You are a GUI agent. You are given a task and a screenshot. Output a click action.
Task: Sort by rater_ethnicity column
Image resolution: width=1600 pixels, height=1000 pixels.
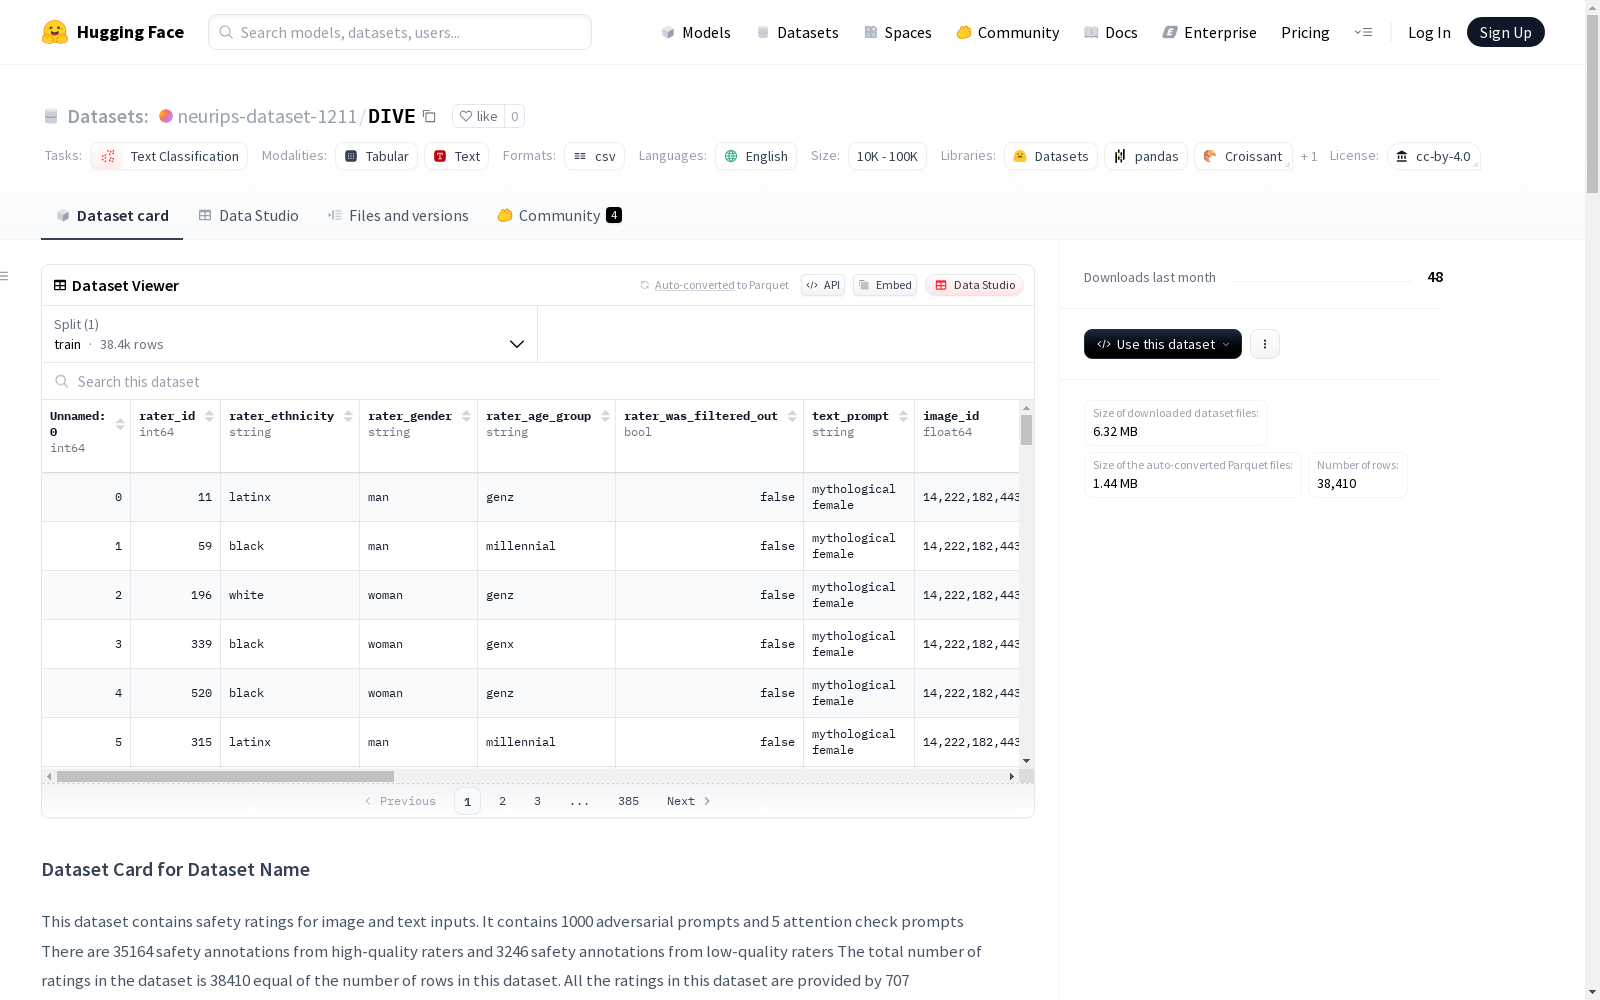[348, 416]
